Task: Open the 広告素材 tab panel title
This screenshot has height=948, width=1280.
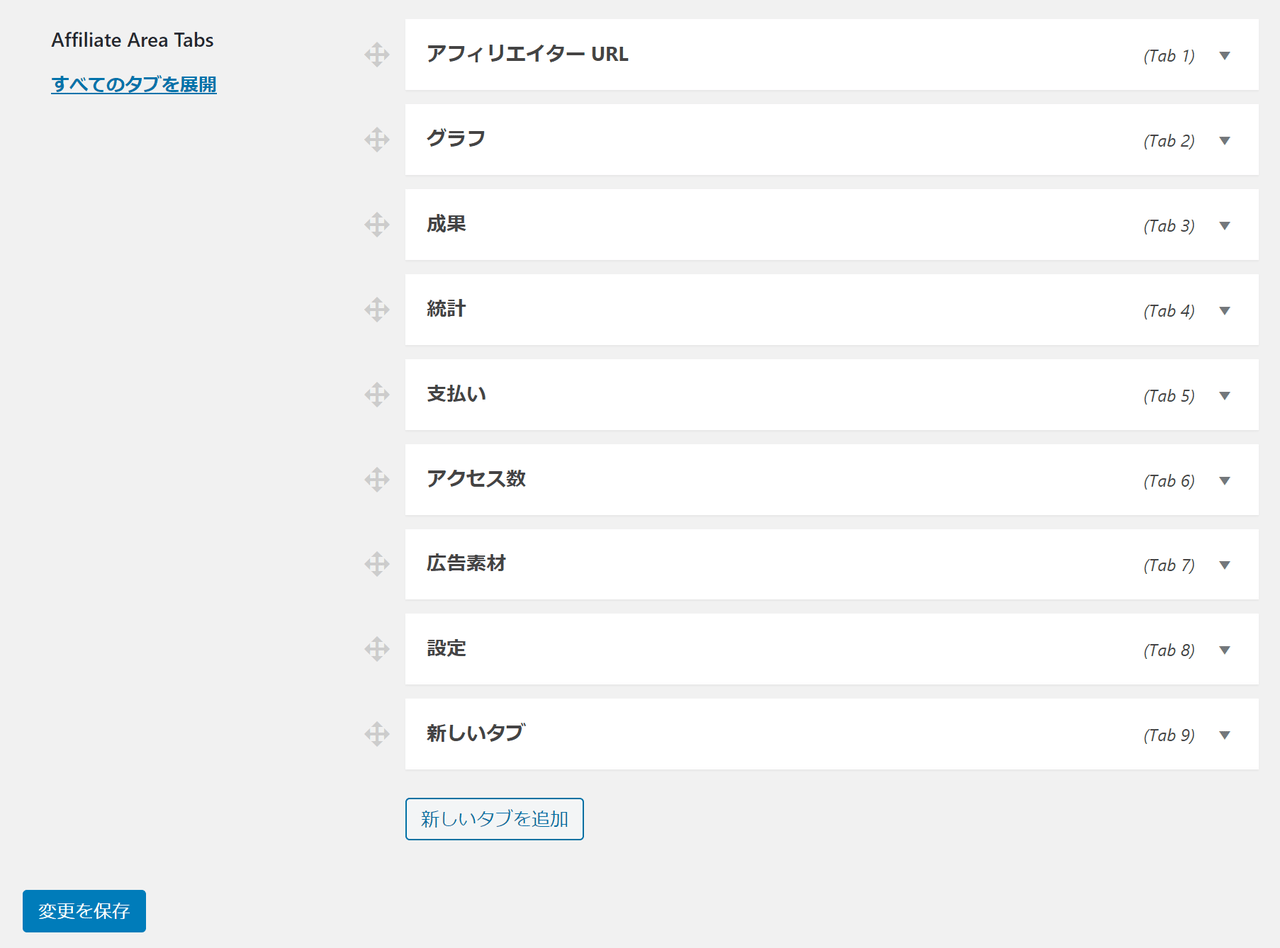Action: pyautogui.click(x=466, y=564)
